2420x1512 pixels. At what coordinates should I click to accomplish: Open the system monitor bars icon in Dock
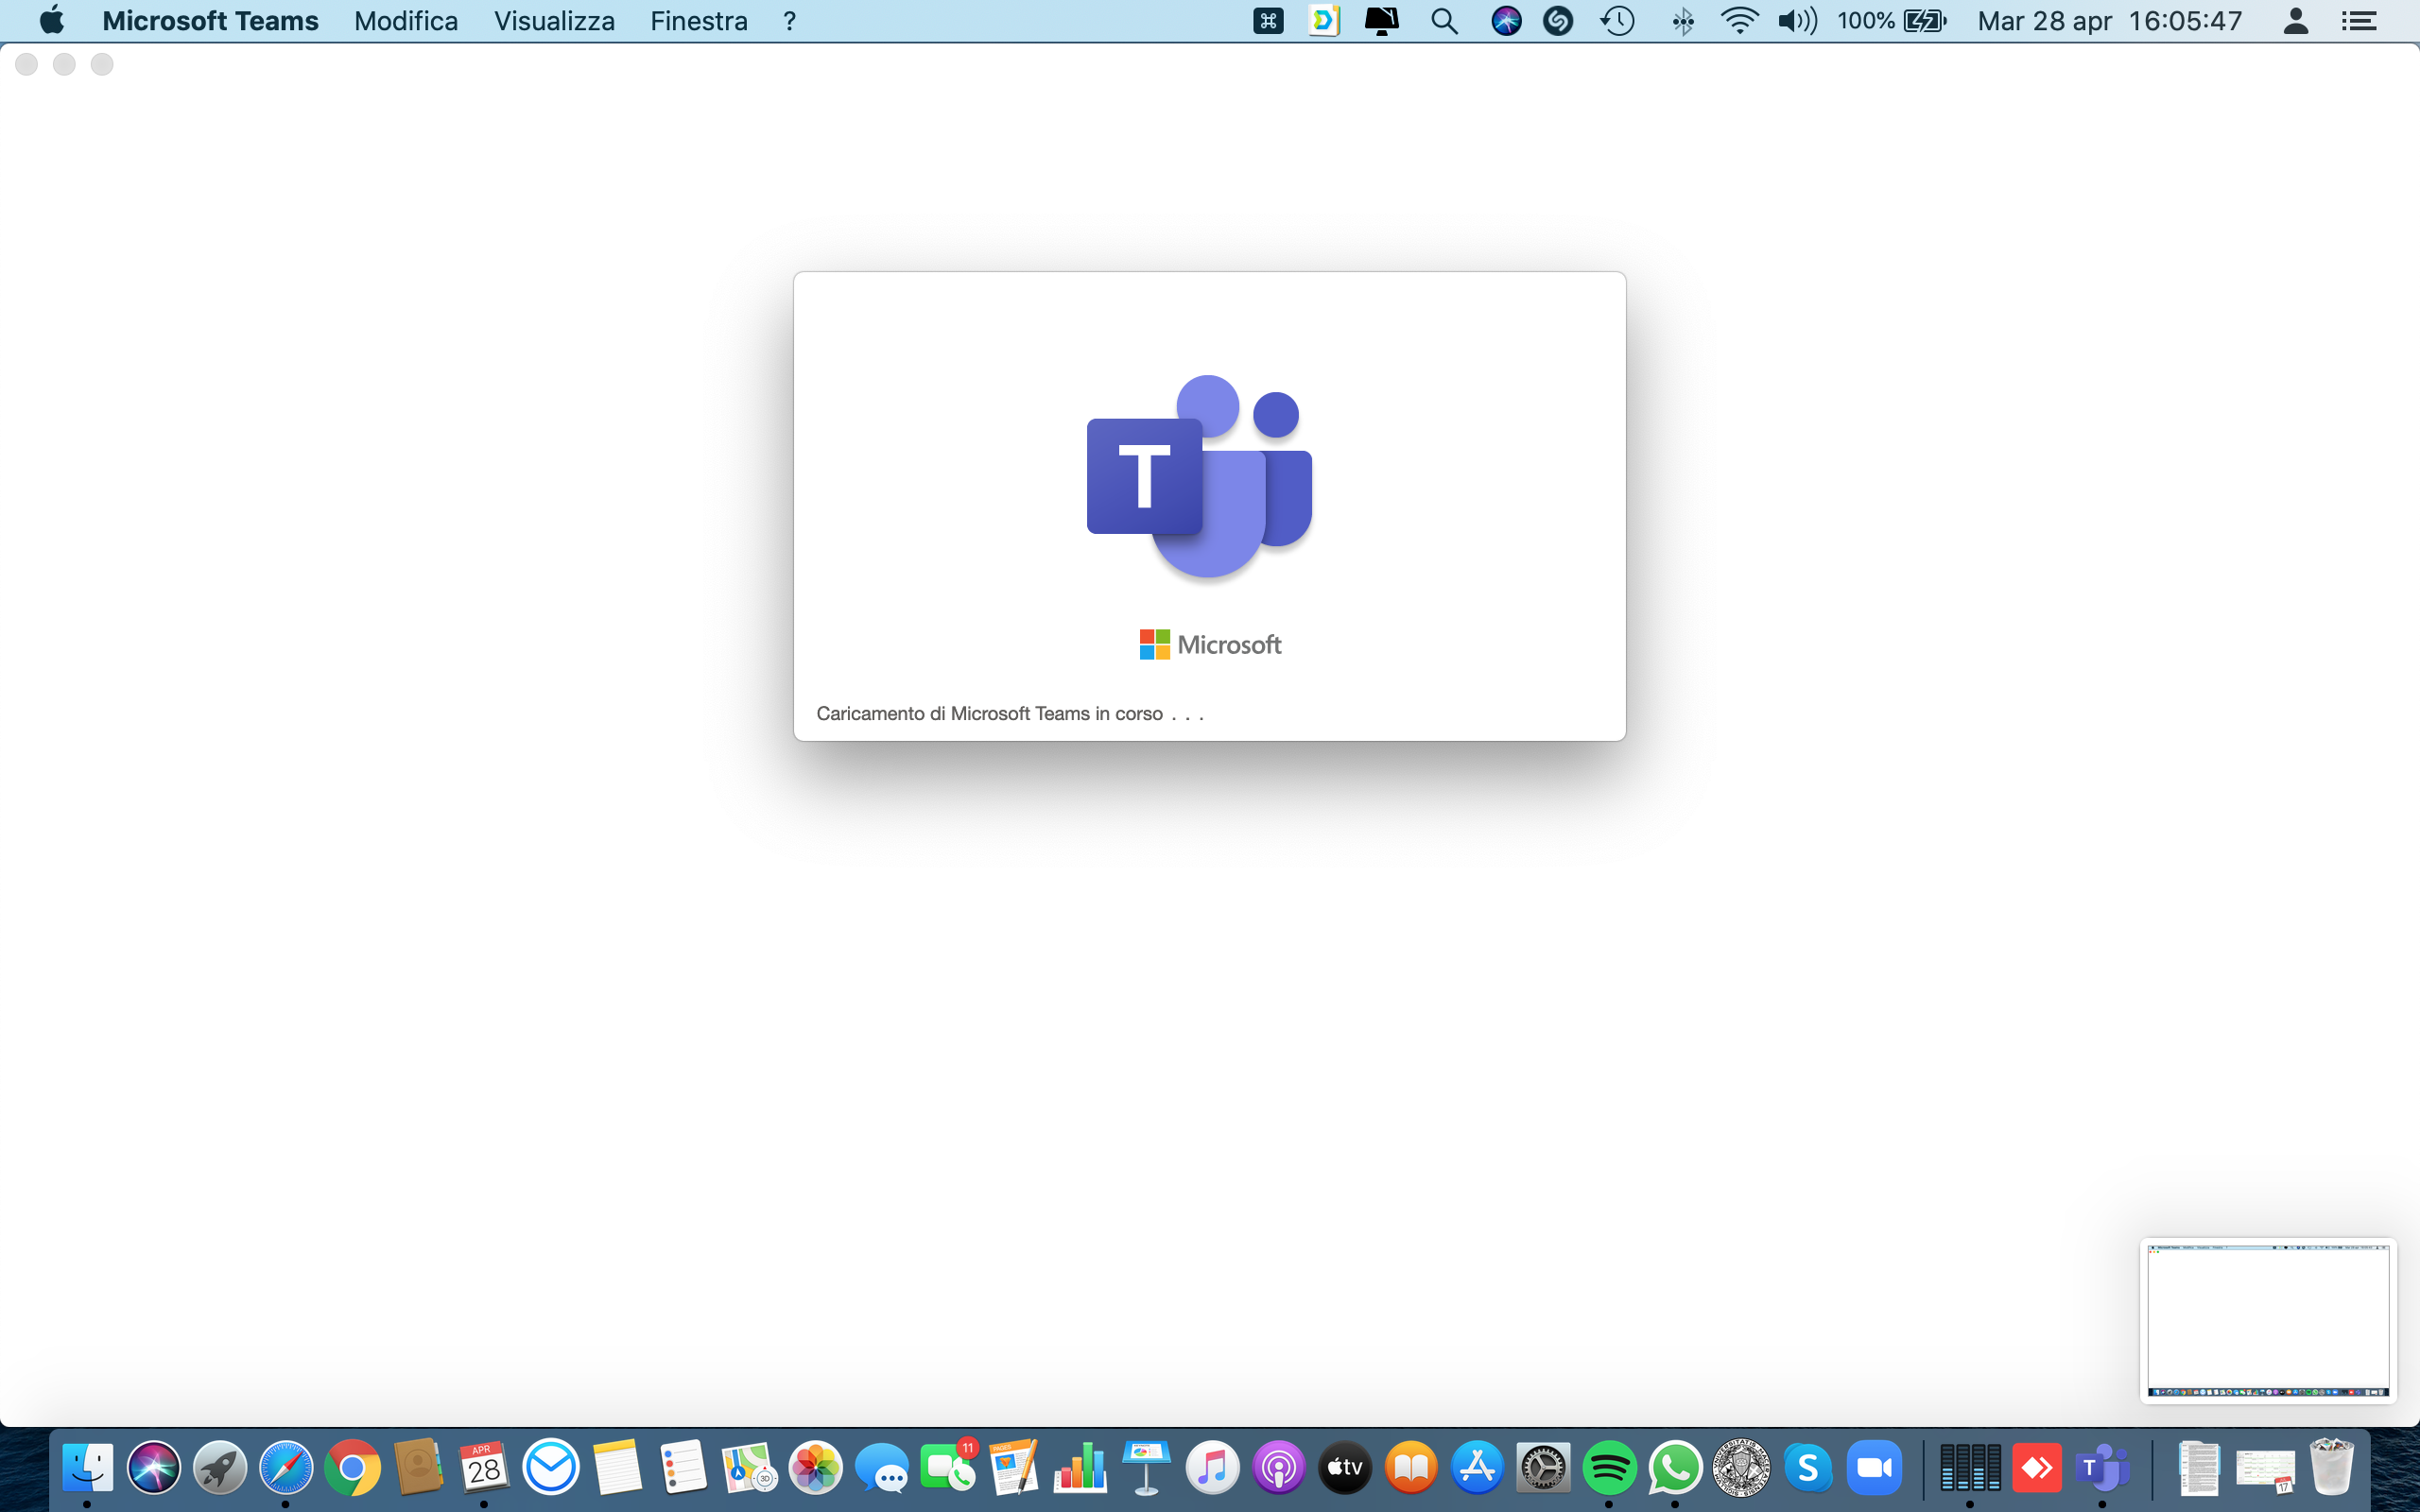click(1970, 1467)
